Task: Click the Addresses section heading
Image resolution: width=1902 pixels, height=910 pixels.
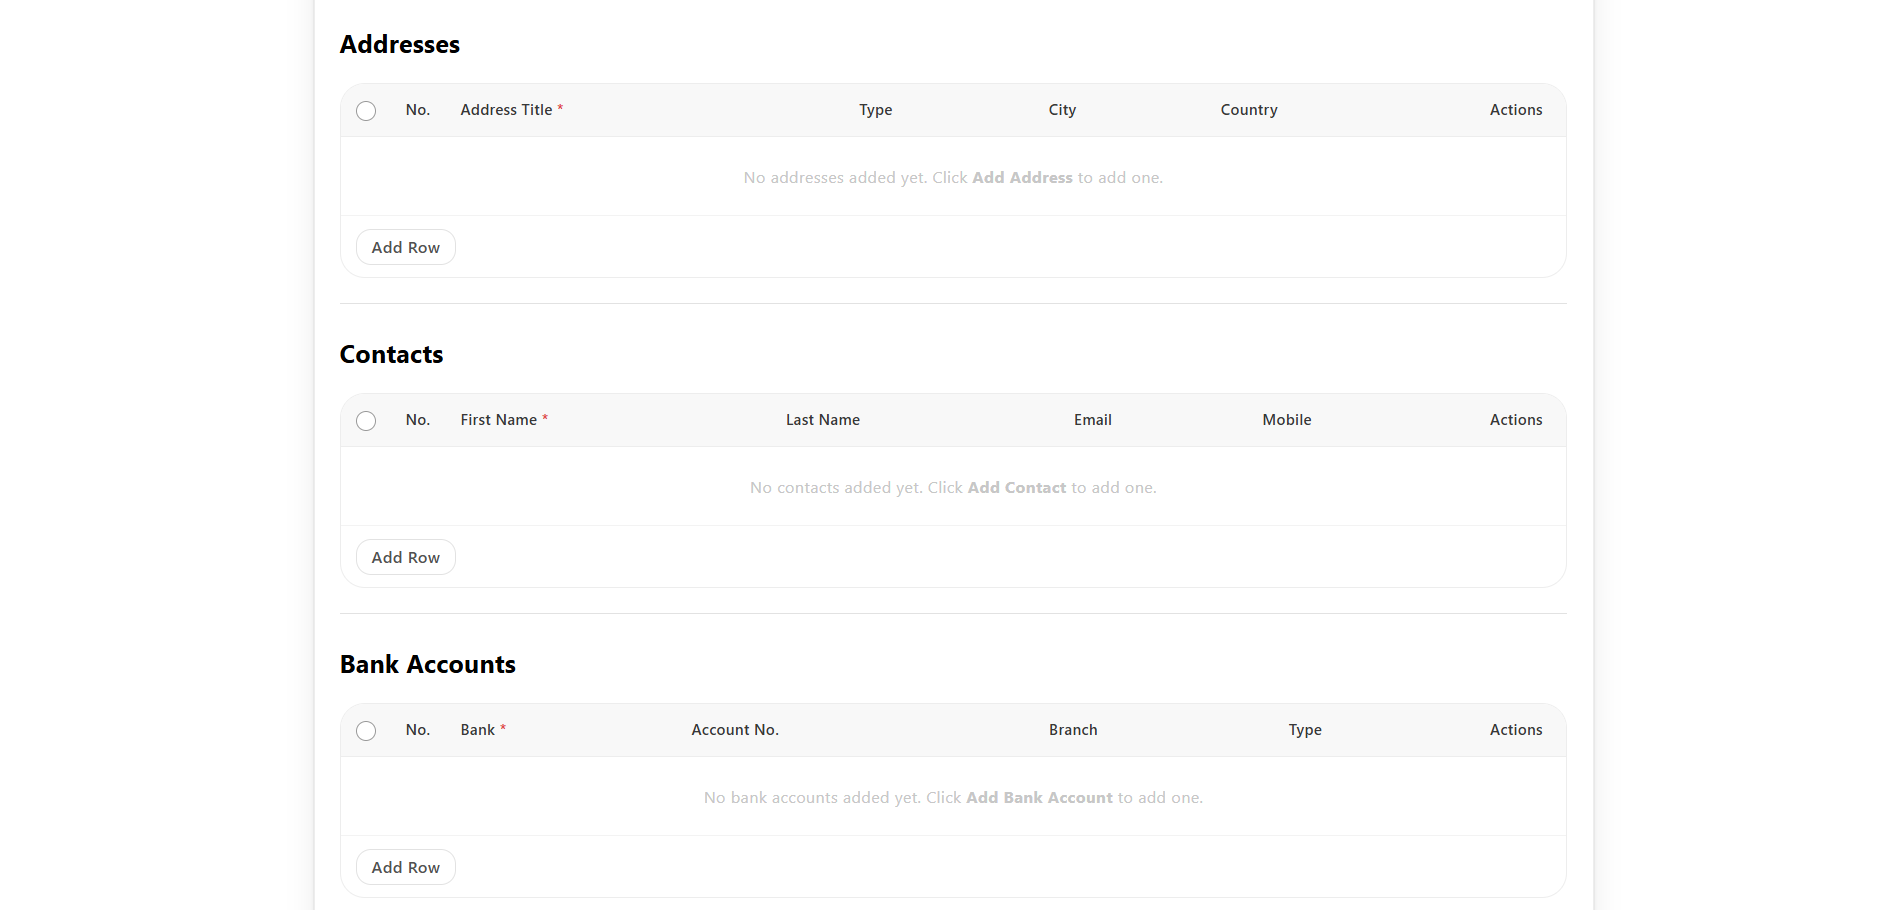Action: pos(400,45)
